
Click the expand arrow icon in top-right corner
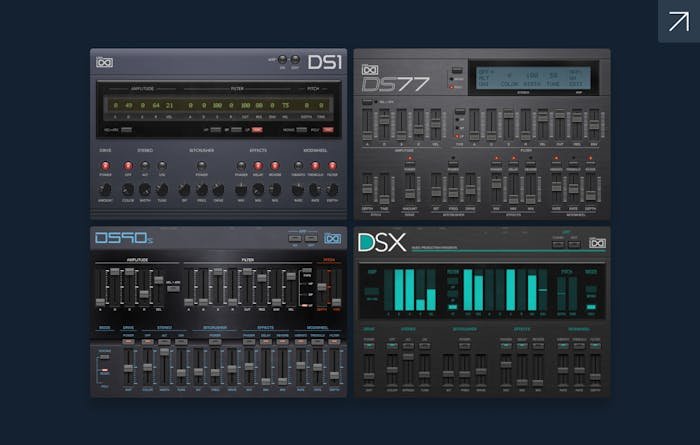click(x=678, y=21)
